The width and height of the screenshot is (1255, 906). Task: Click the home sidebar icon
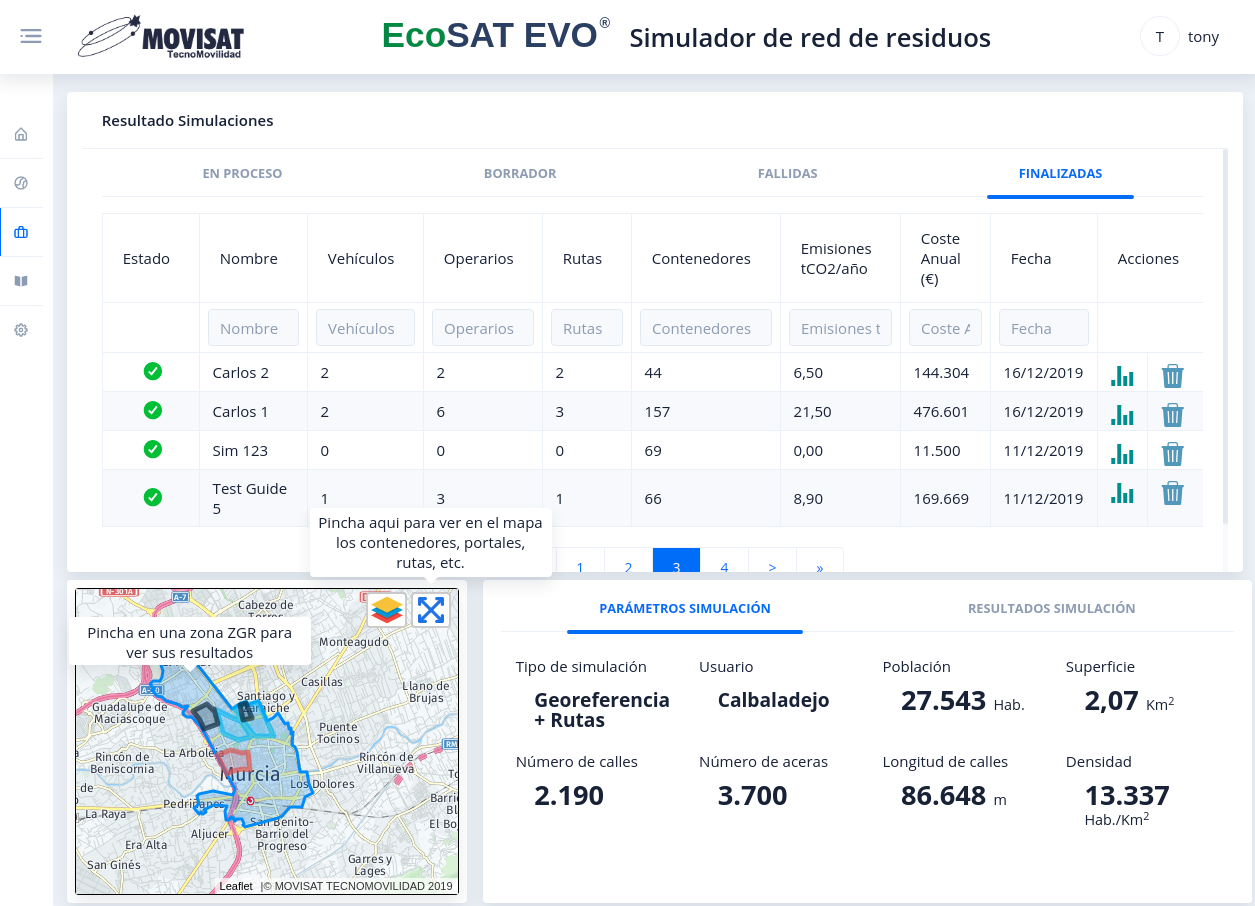pyautogui.click(x=21, y=135)
